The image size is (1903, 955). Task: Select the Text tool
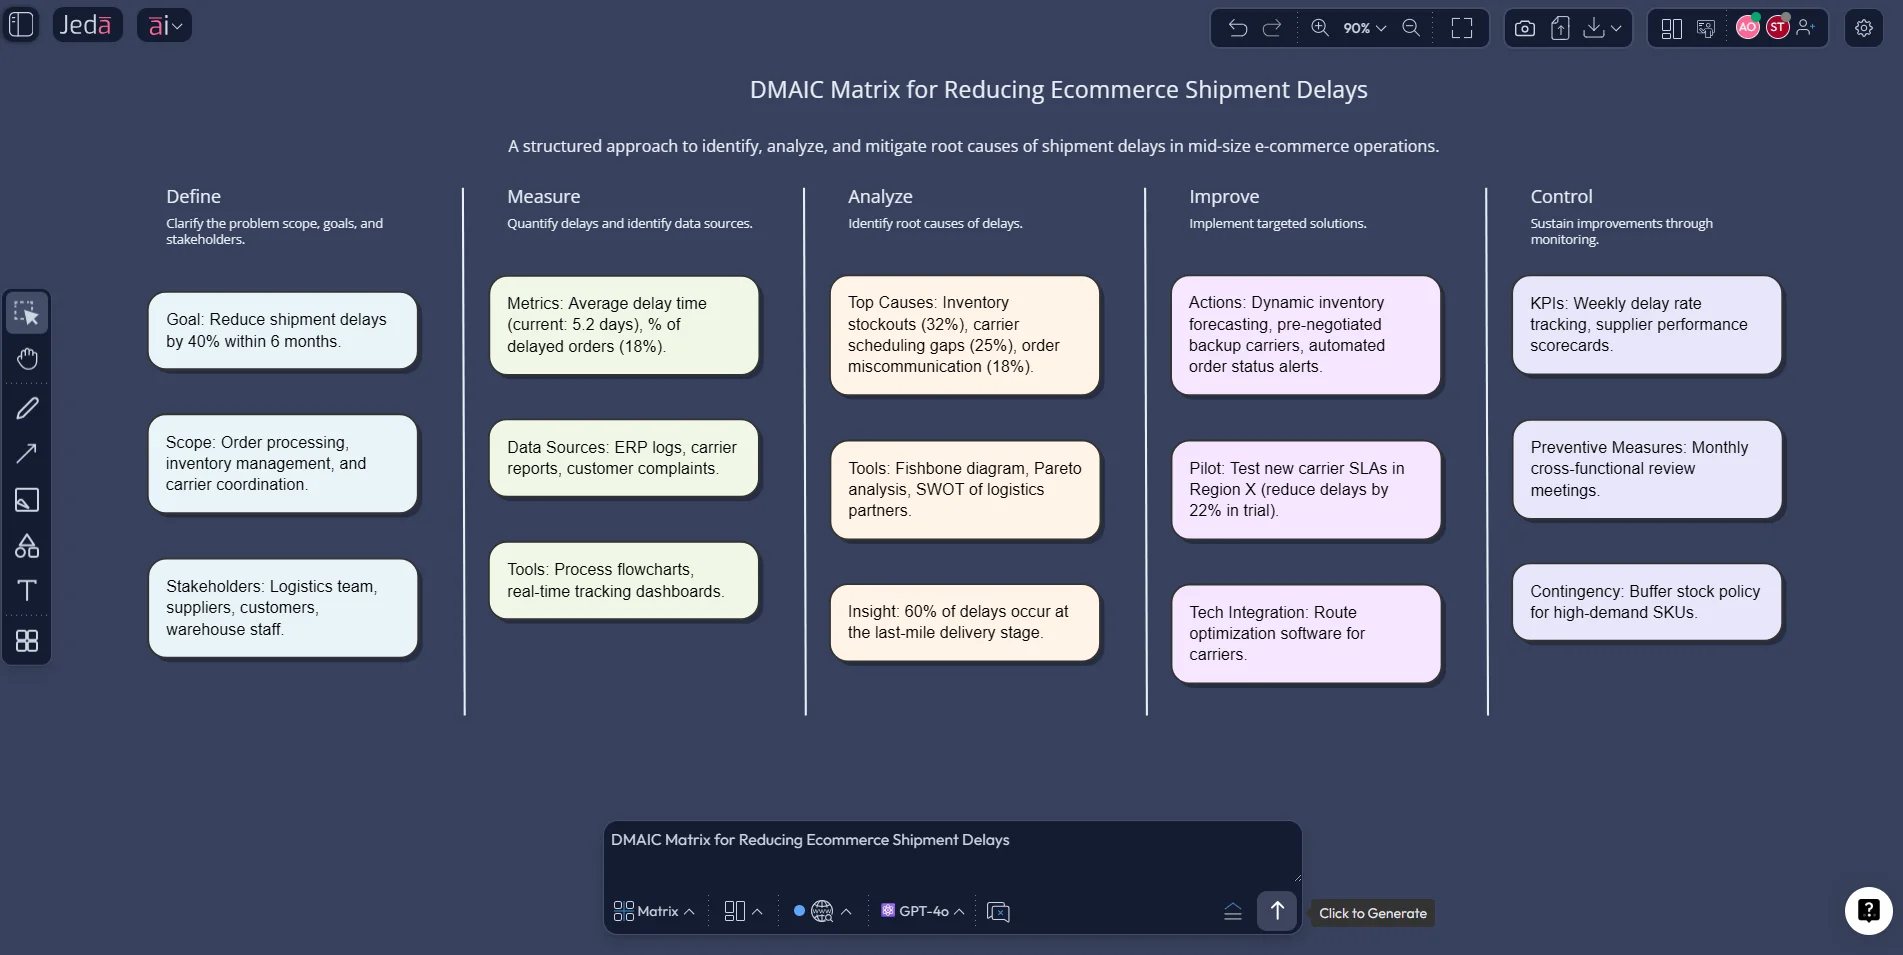27,591
